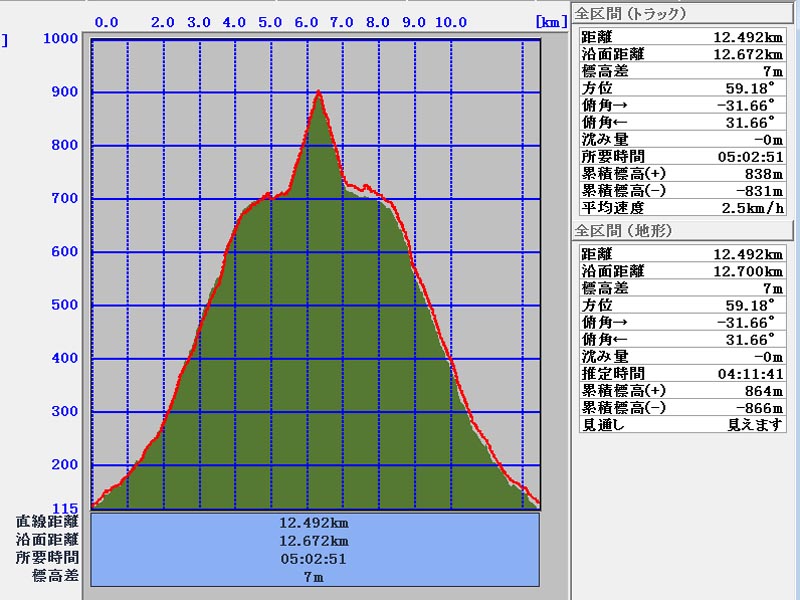Select the terrain 沿面距離 12.700km value

747,271
